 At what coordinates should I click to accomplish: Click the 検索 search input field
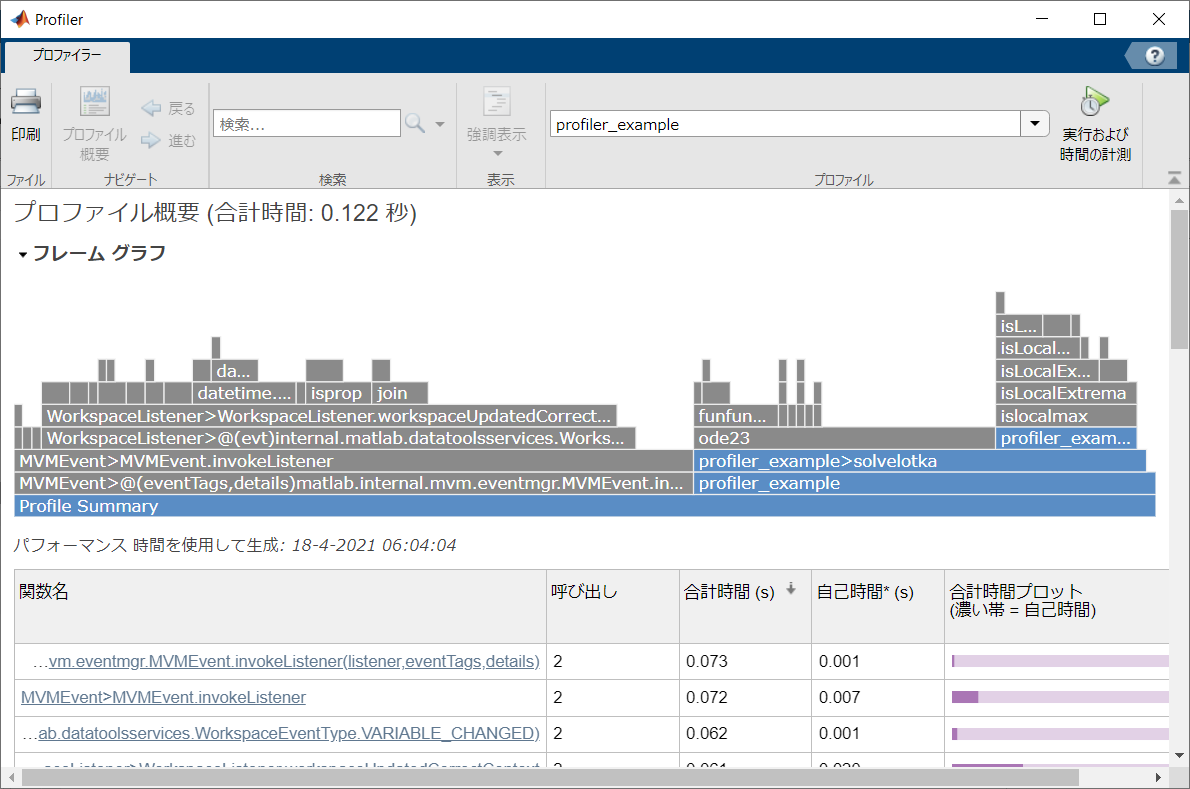click(306, 124)
